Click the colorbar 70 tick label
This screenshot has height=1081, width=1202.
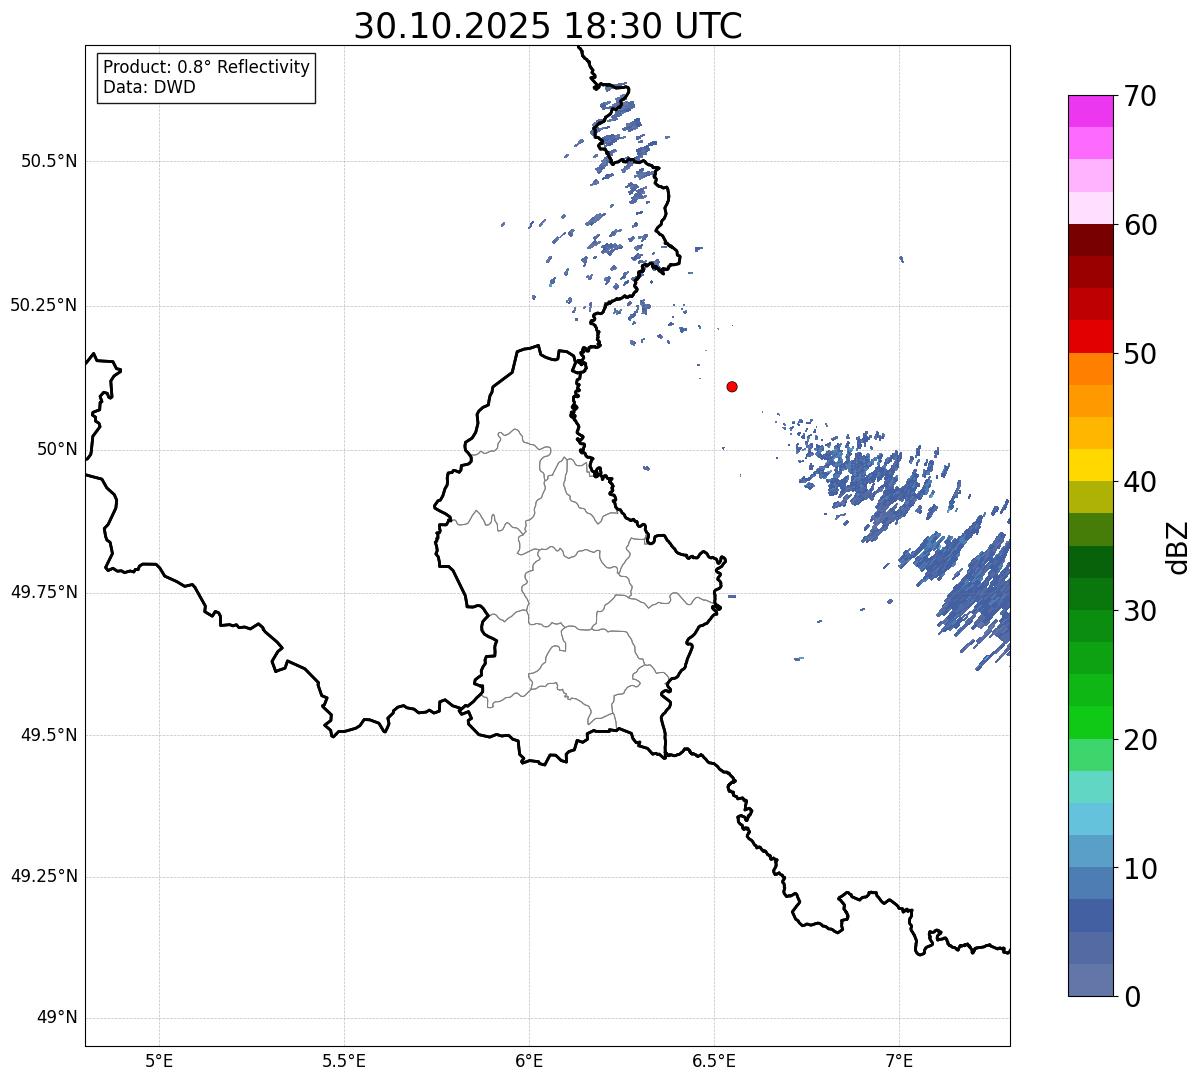(x=1140, y=96)
